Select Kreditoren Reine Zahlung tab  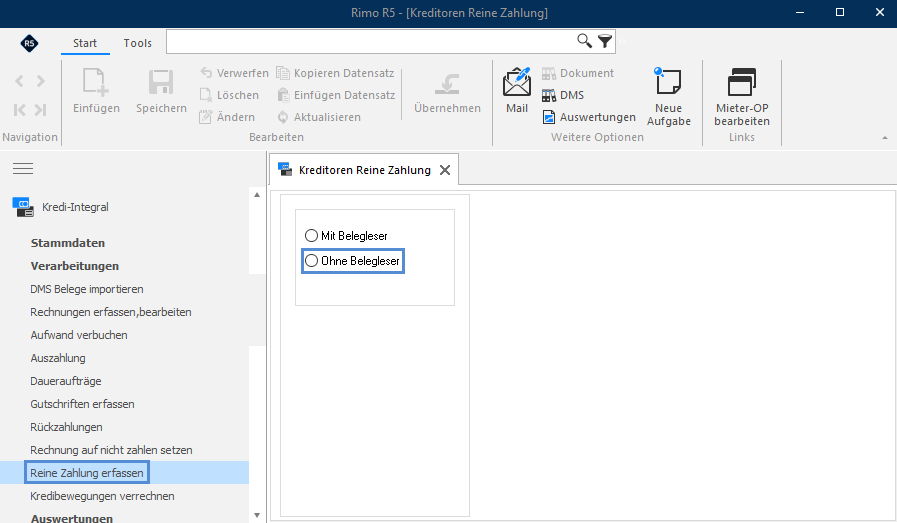tap(364, 170)
